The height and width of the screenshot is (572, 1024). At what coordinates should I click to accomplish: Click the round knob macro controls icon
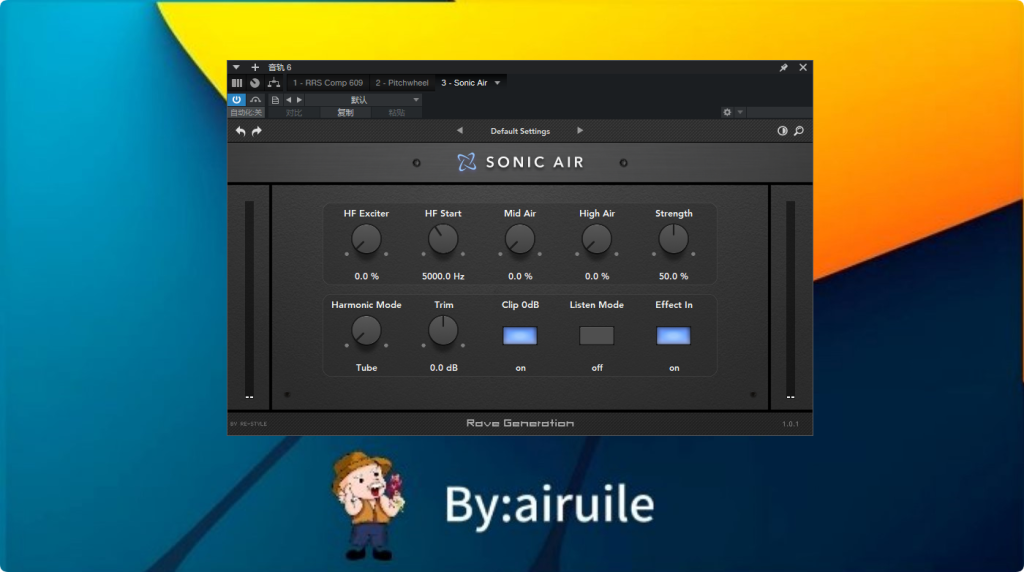coord(255,83)
